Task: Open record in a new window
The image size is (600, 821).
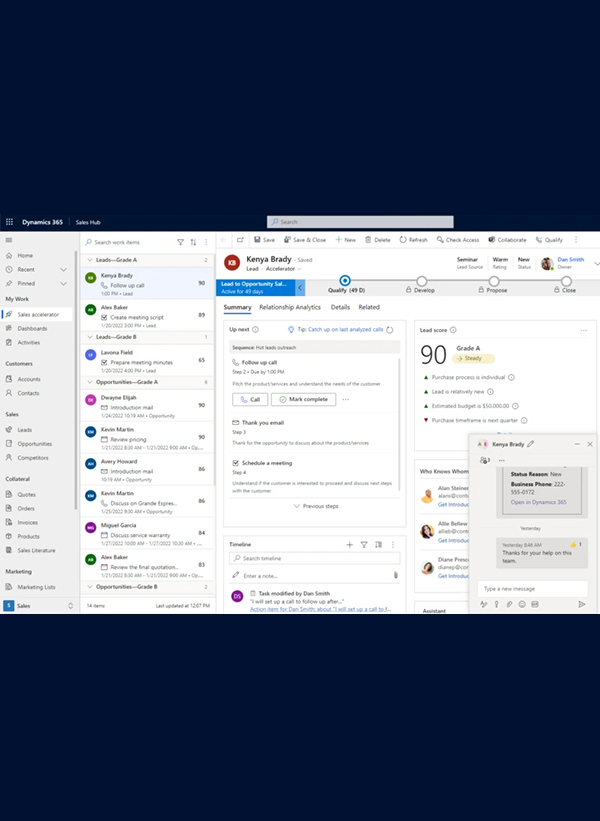Action: [x=240, y=240]
